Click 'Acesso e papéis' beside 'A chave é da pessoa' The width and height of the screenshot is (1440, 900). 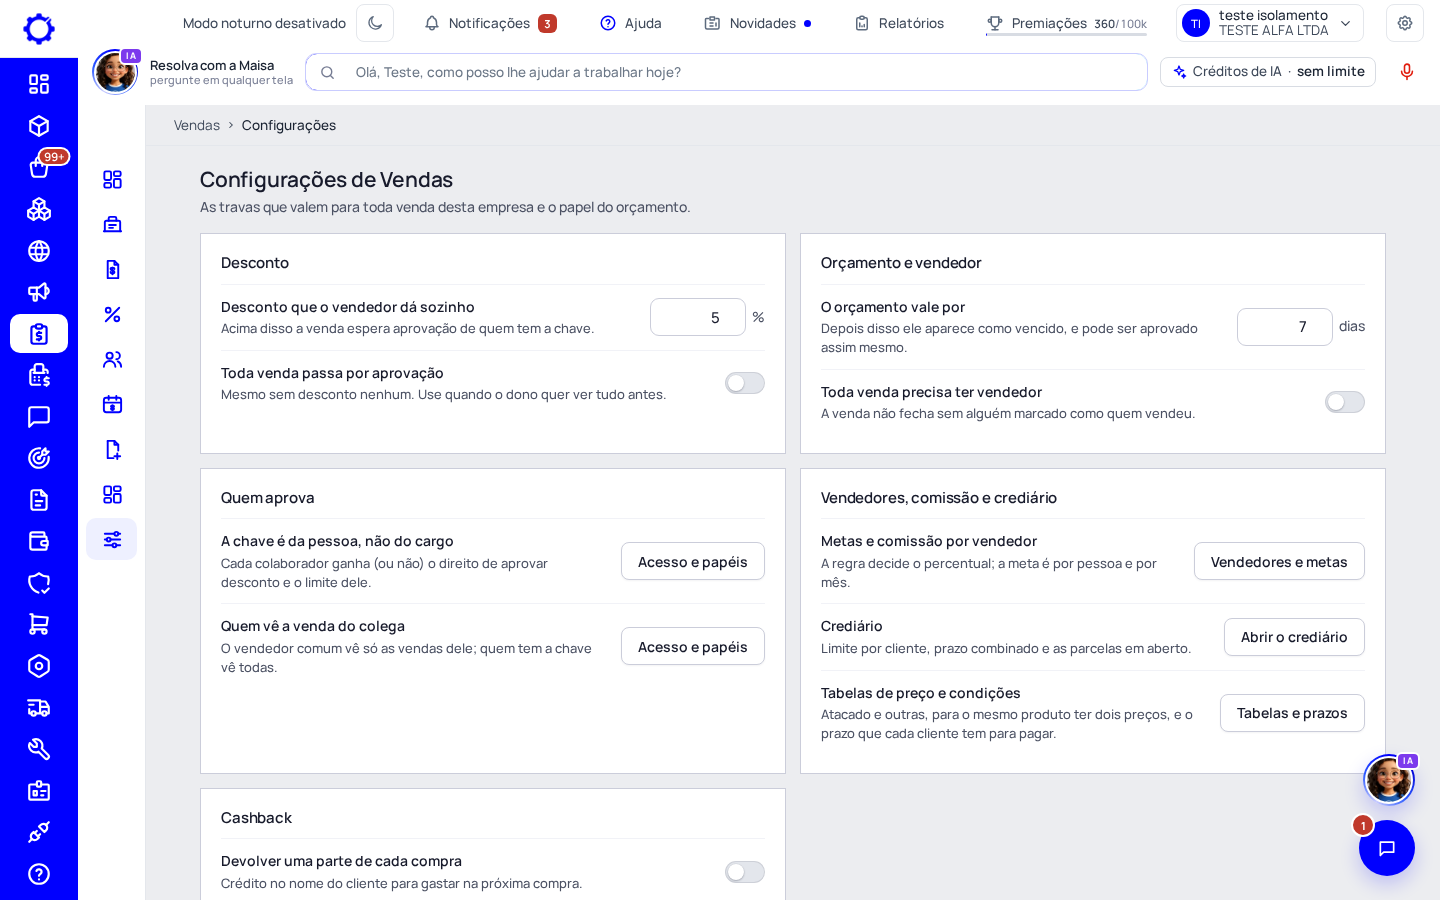[x=693, y=561]
